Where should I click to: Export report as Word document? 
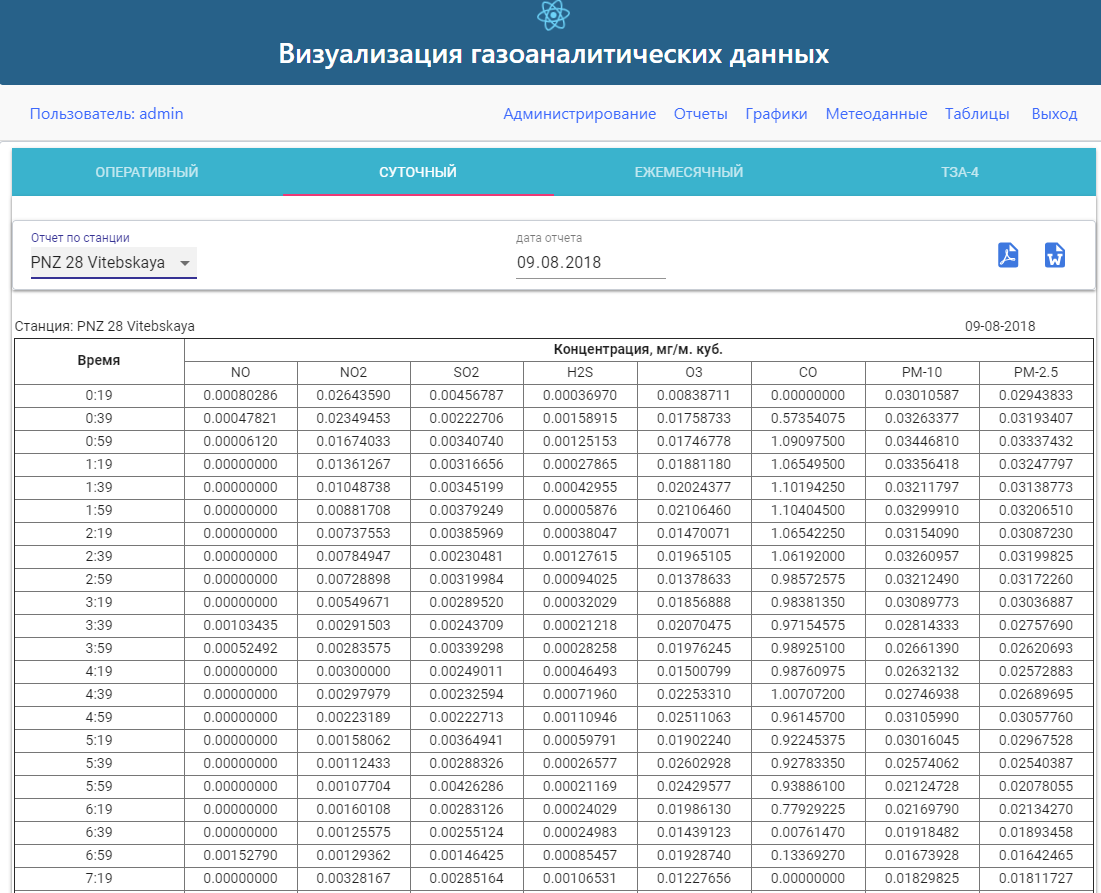coord(1055,256)
